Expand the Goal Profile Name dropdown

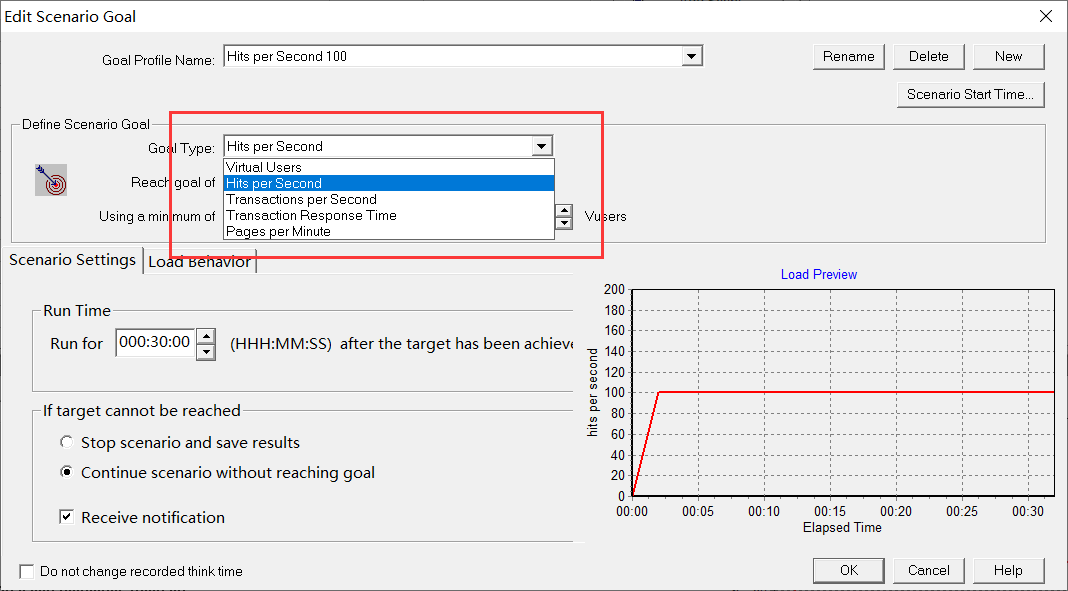point(692,57)
